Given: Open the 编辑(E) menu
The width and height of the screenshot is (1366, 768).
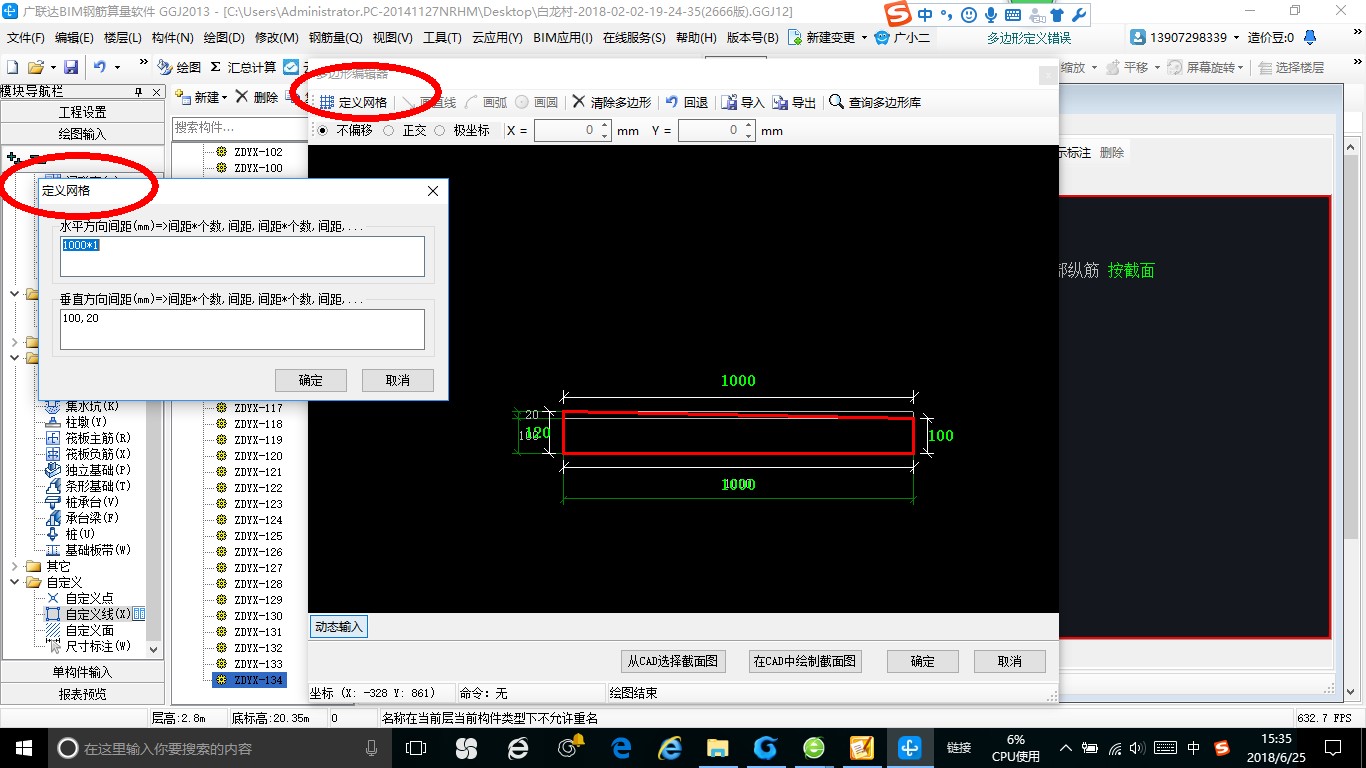Looking at the screenshot, I should click(x=74, y=37).
